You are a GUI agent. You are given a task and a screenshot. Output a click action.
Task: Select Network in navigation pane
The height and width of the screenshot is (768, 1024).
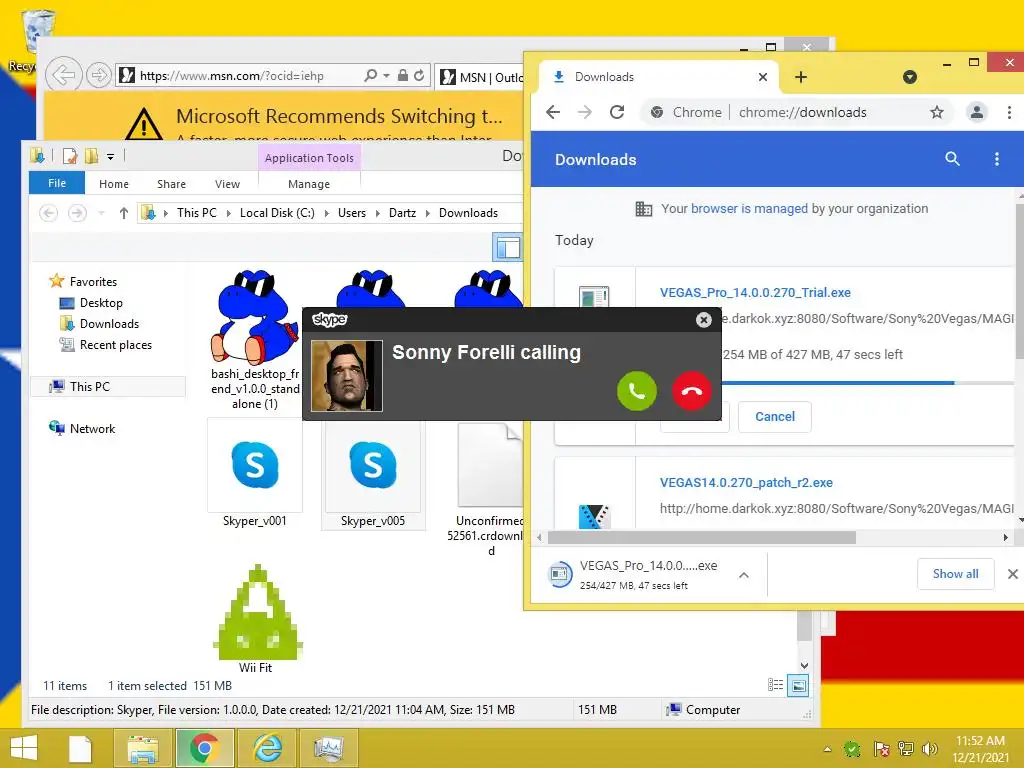coord(82,428)
